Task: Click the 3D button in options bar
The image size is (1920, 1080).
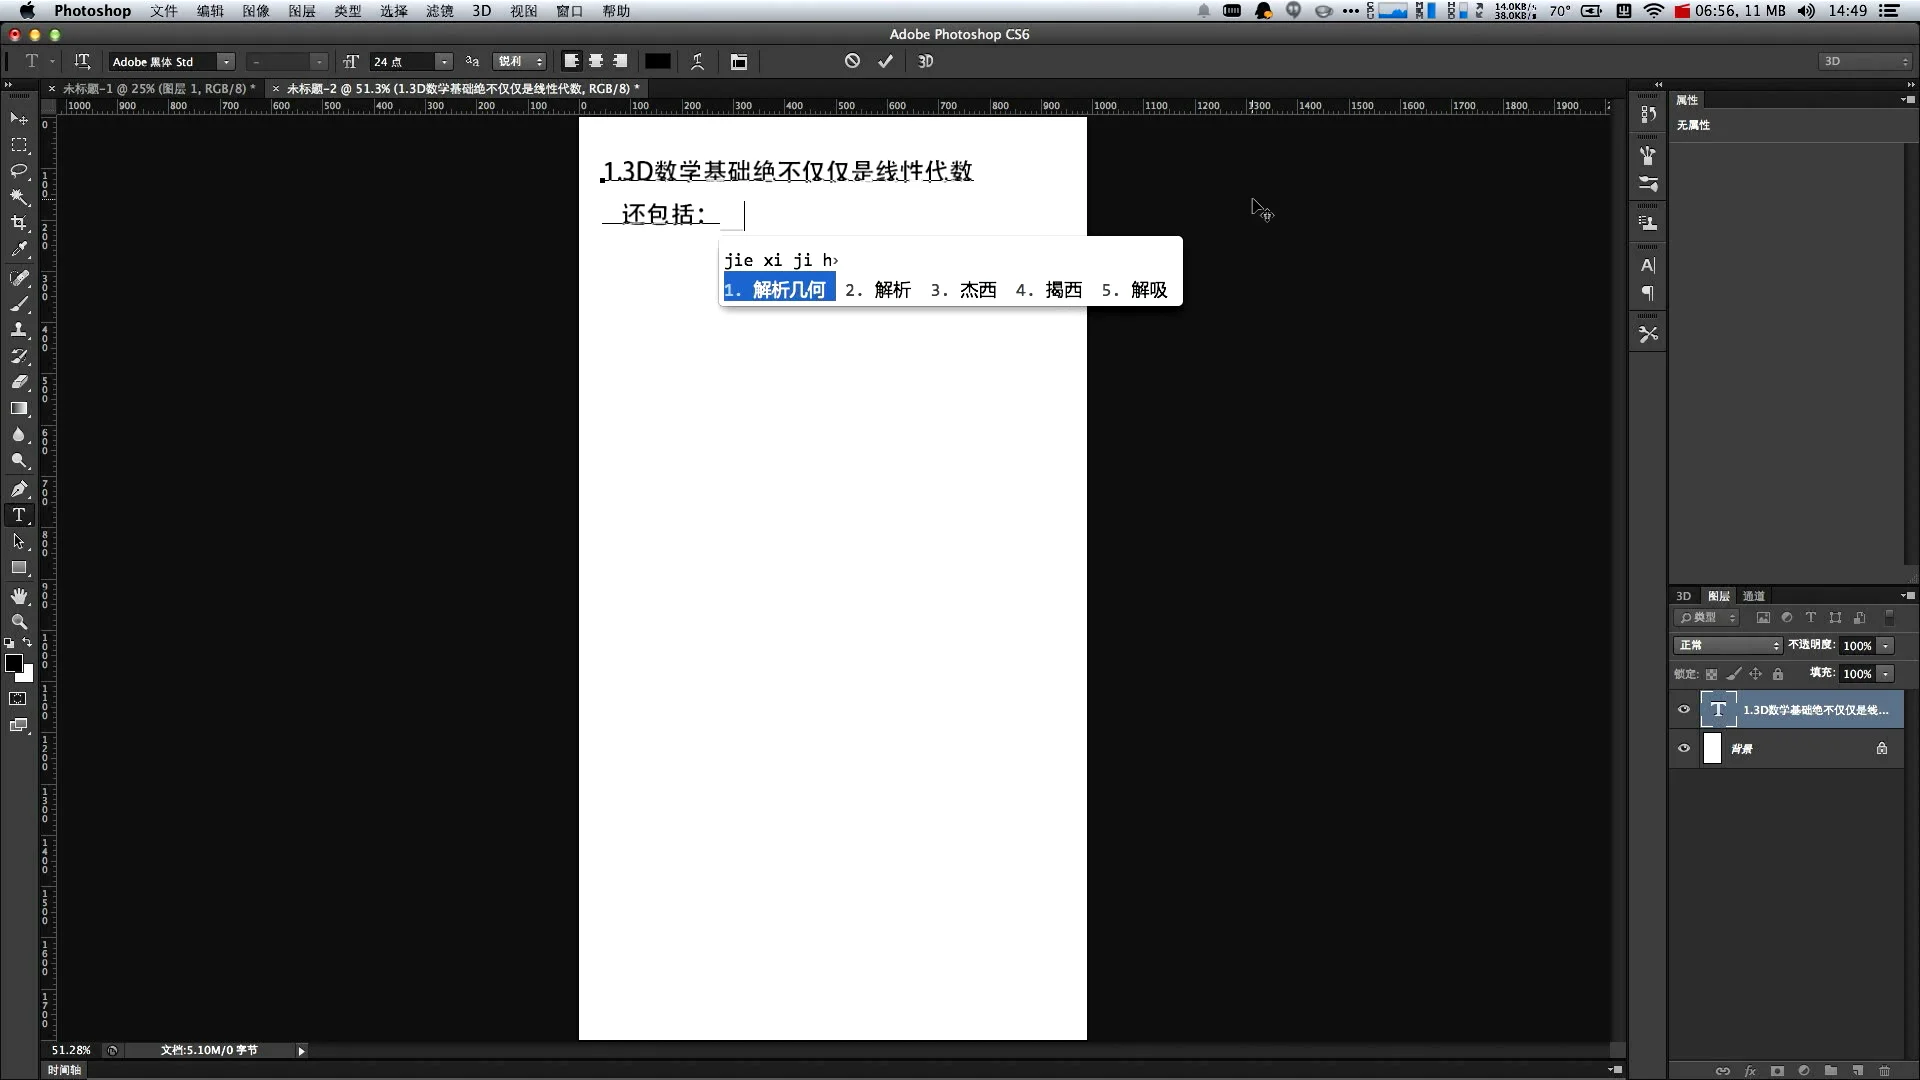Action: tap(926, 61)
